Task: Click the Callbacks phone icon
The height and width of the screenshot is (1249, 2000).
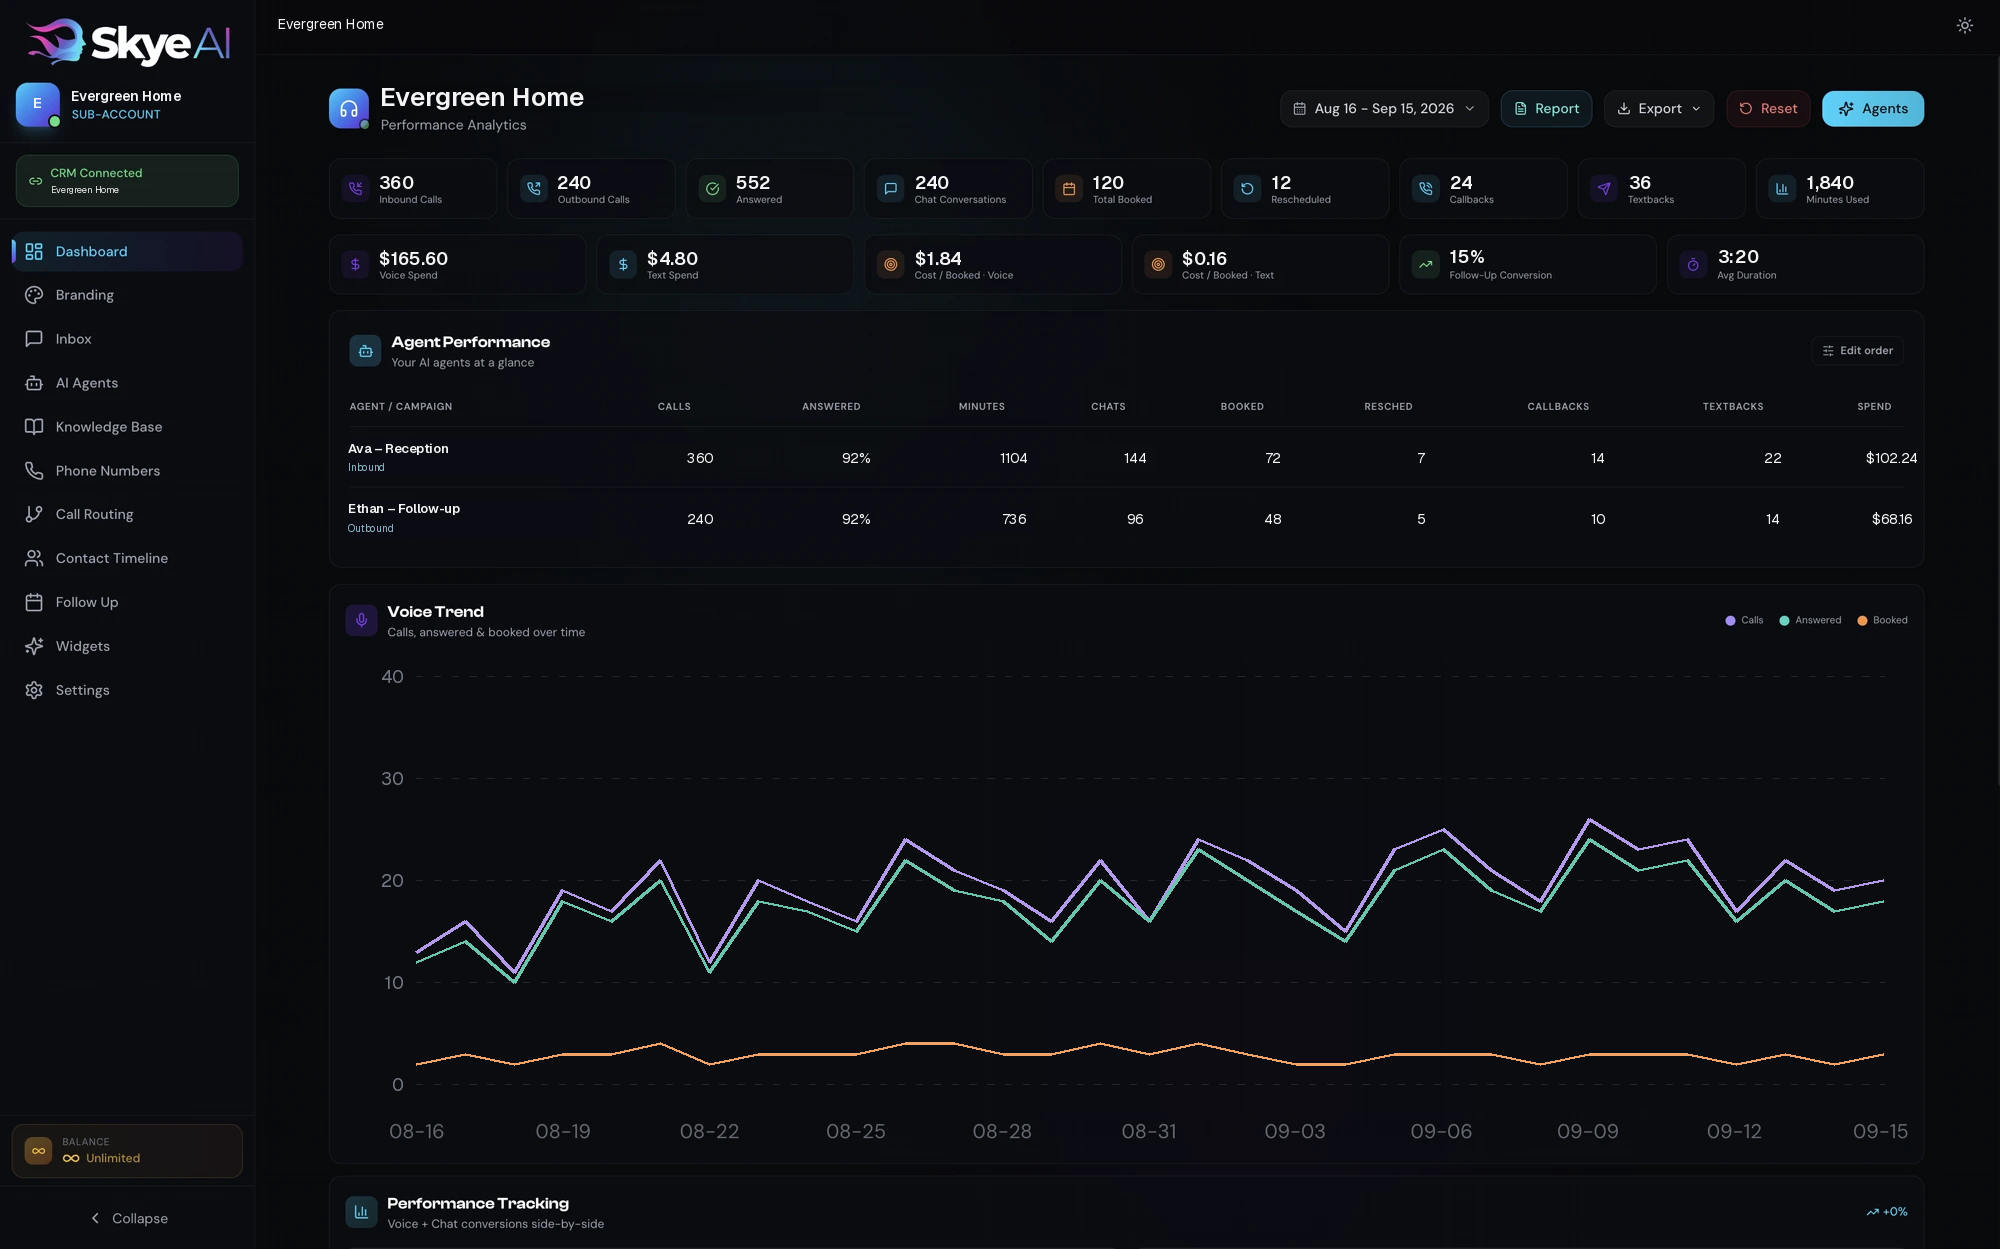Action: pos(1426,188)
